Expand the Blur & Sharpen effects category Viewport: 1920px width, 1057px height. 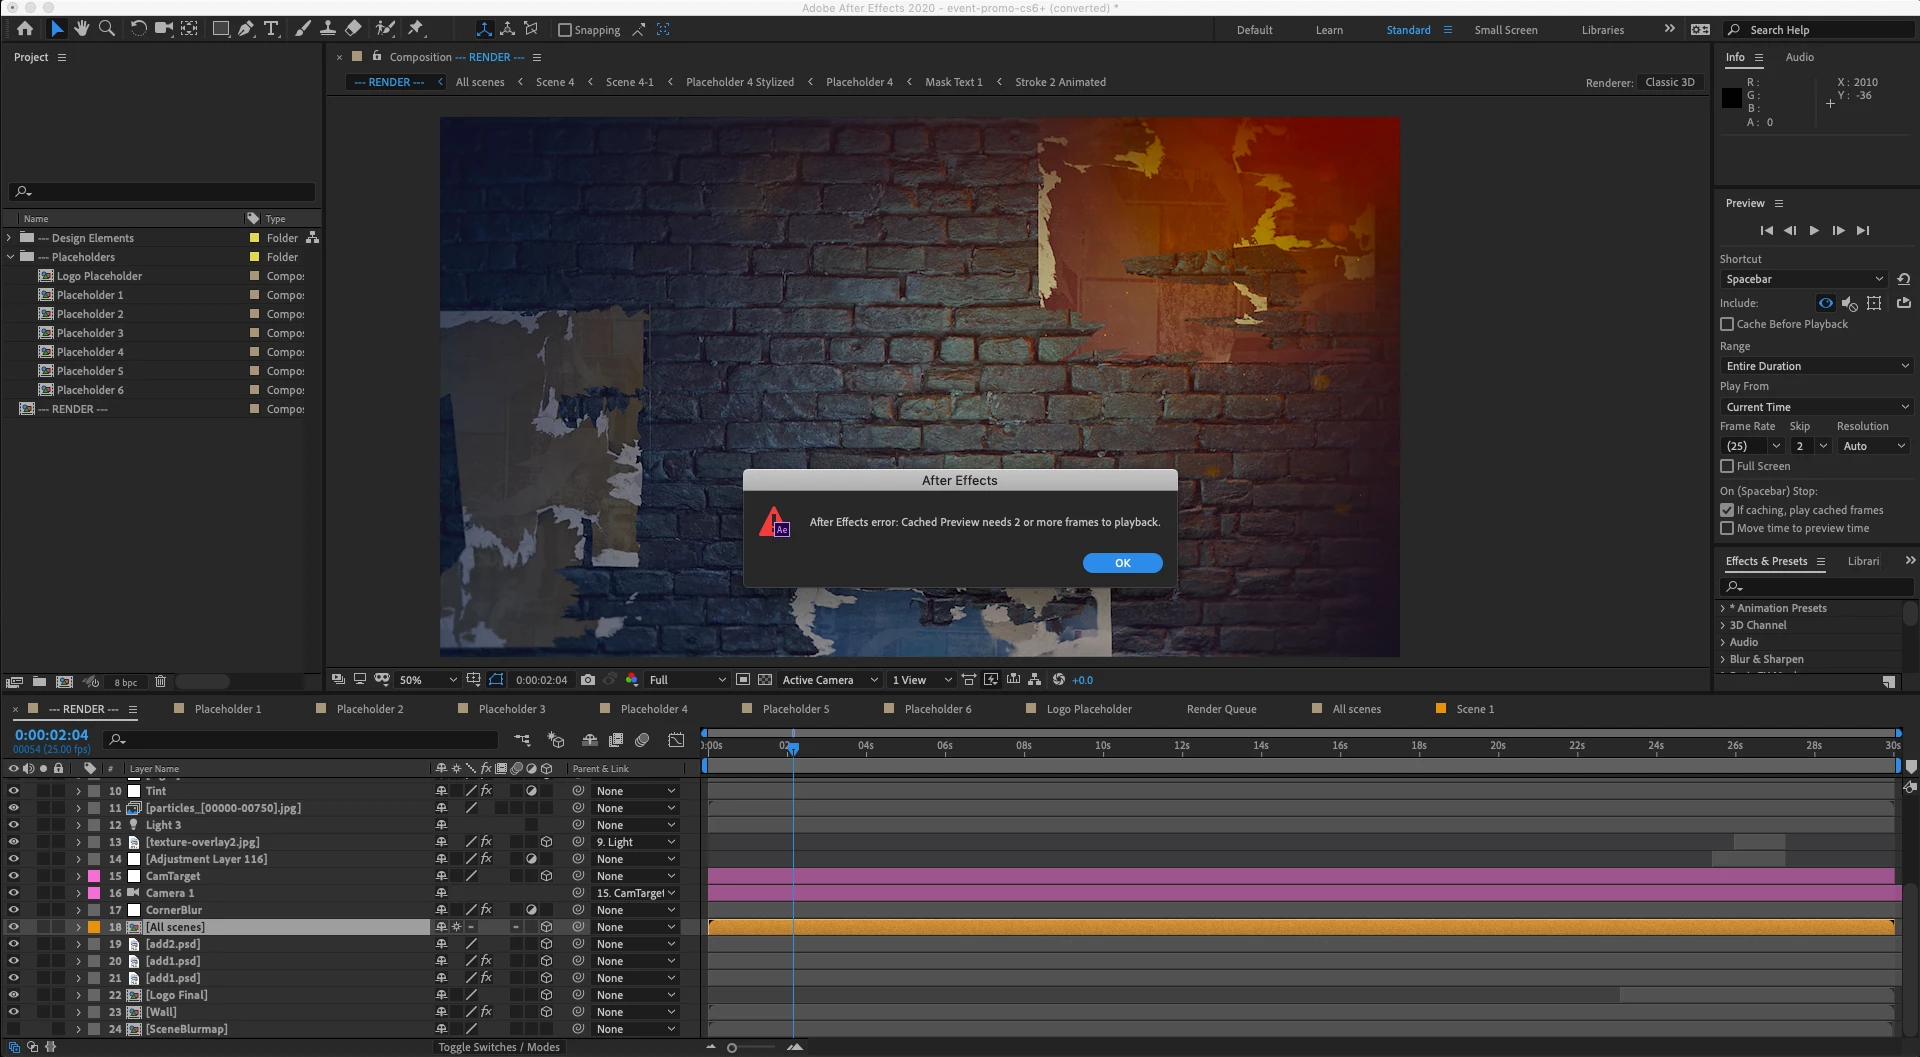coord(1723,659)
